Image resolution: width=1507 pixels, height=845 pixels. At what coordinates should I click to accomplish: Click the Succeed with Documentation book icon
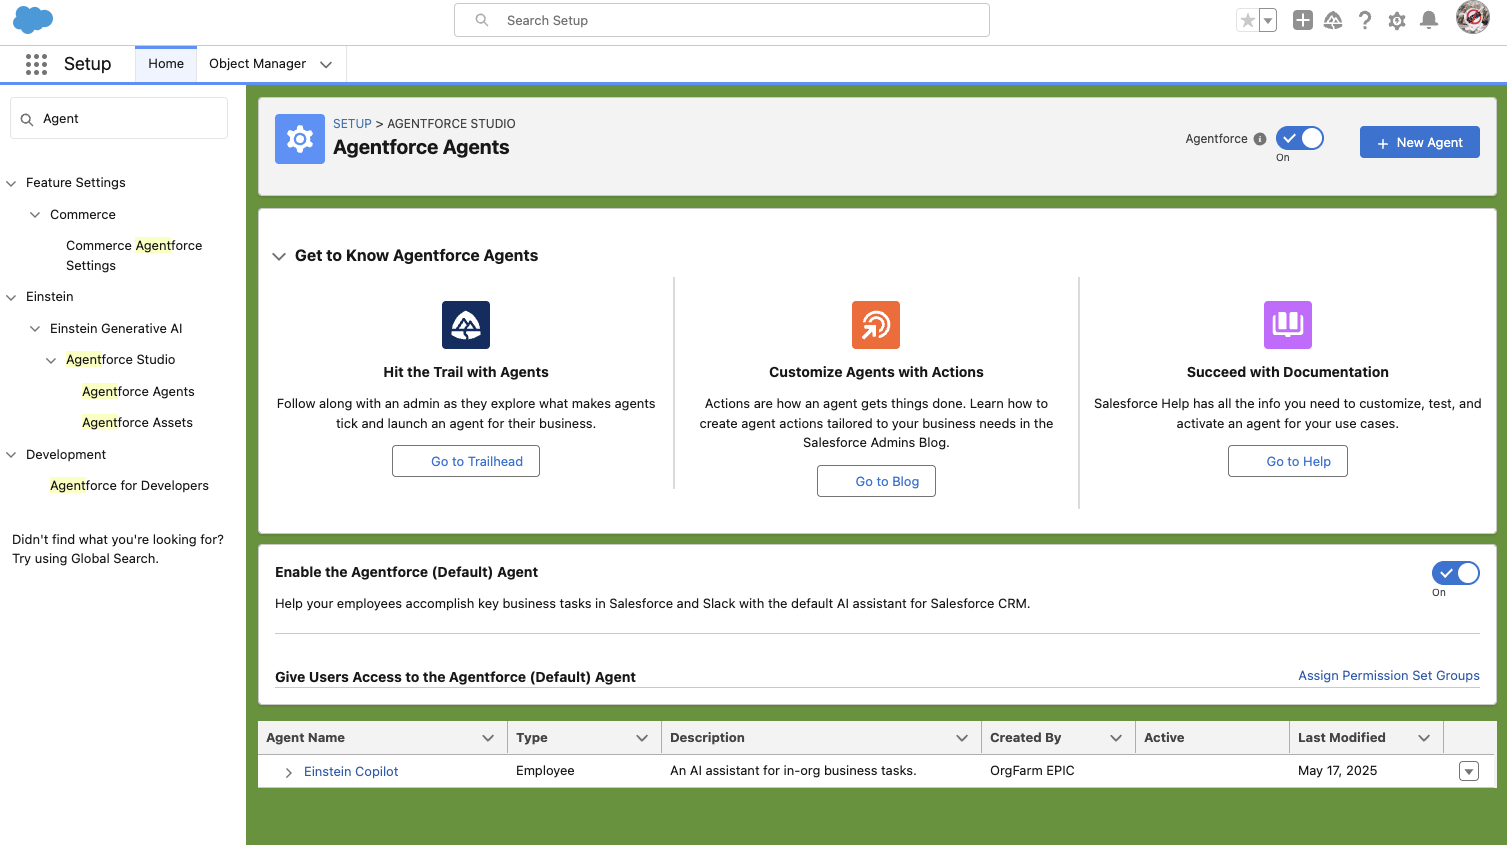[1288, 325]
